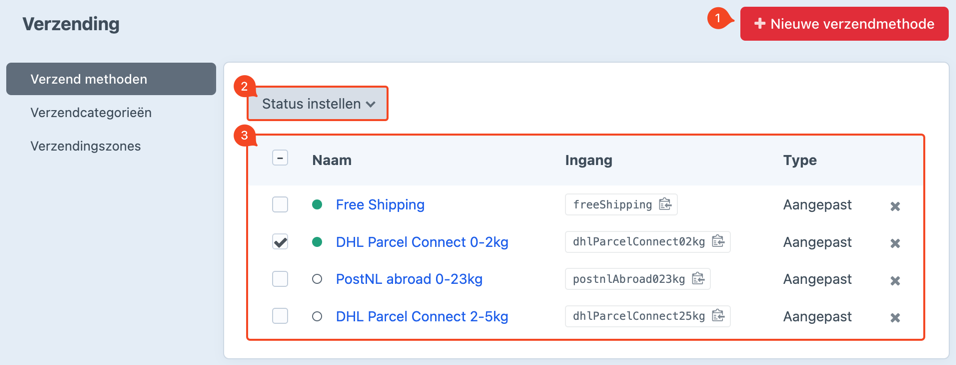Image resolution: width=956 pixels, height=365 pixels.
Task: Open the Free Shipping link
Action: [380, 205]
